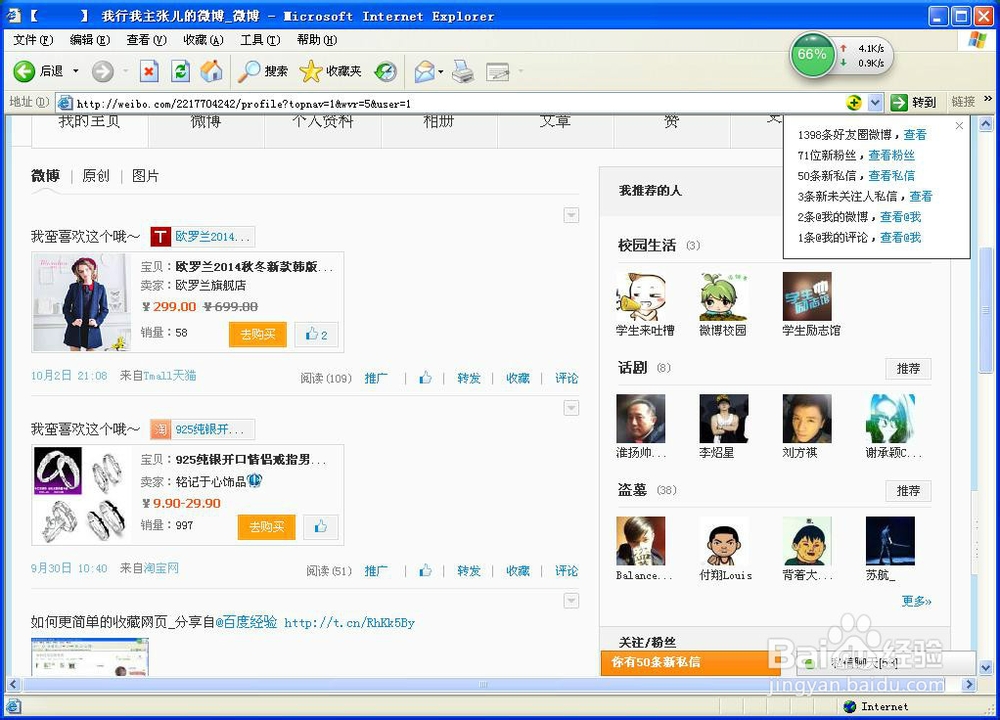Click the 转到 Go button
Viewport: 1000px width, 720px height.
point(914,102)
